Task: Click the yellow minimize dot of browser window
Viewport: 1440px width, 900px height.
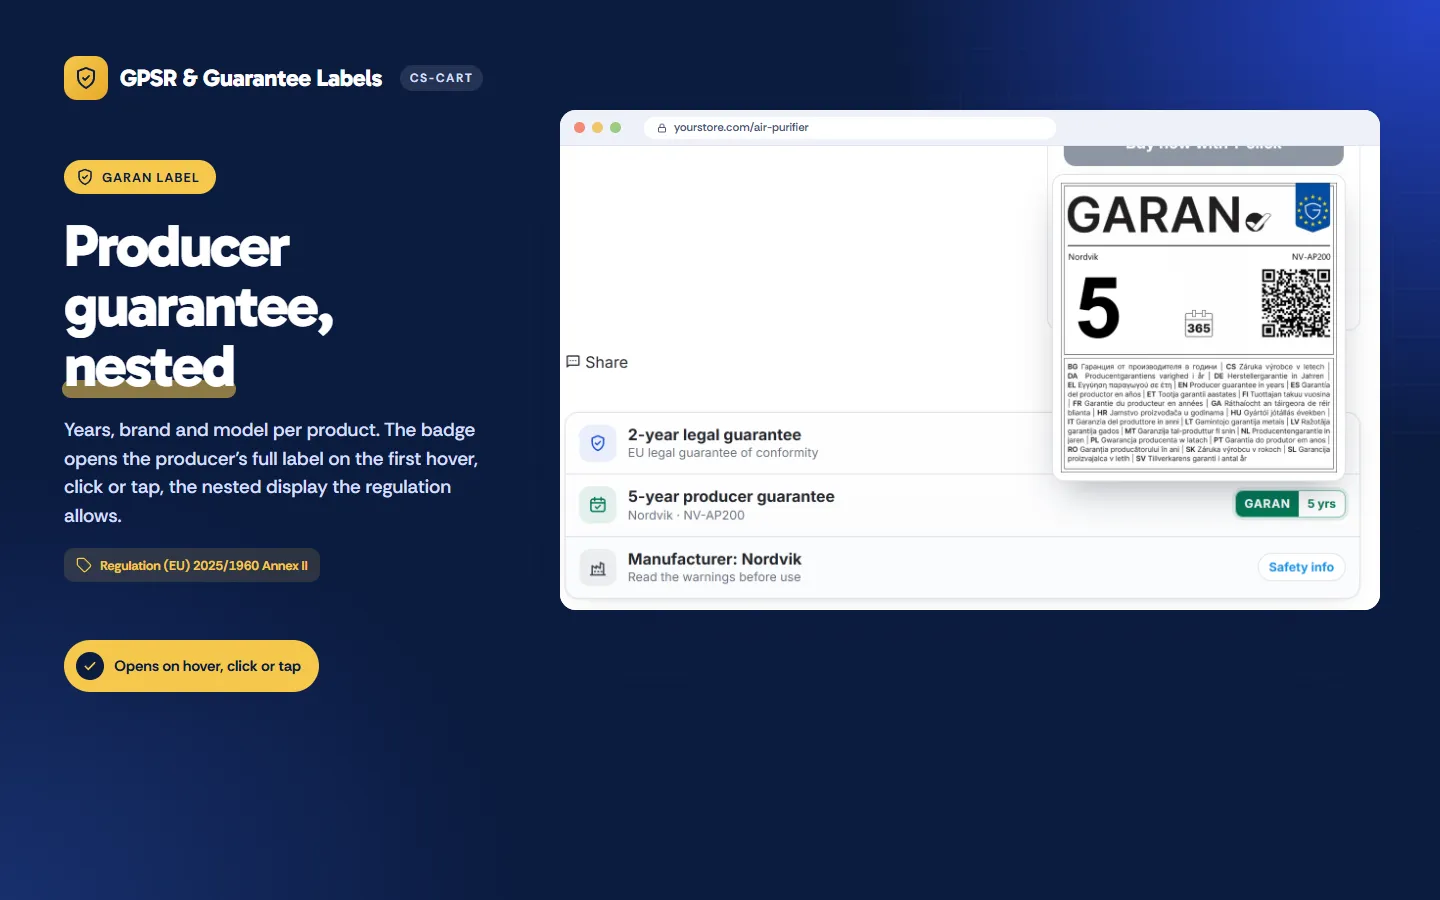Action: tap(598, 127)
